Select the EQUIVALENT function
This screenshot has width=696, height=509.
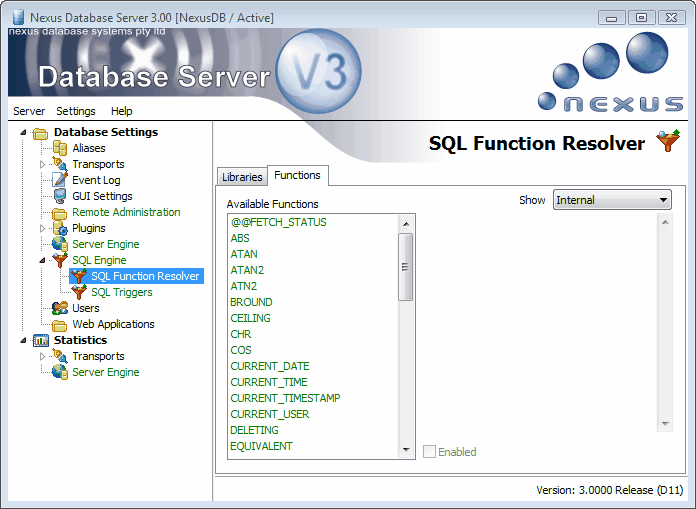[x=261, y=446]
